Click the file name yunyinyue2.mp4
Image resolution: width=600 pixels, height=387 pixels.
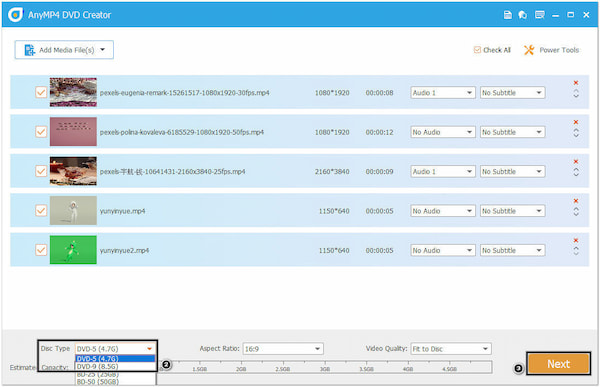(x=124, y=250)
